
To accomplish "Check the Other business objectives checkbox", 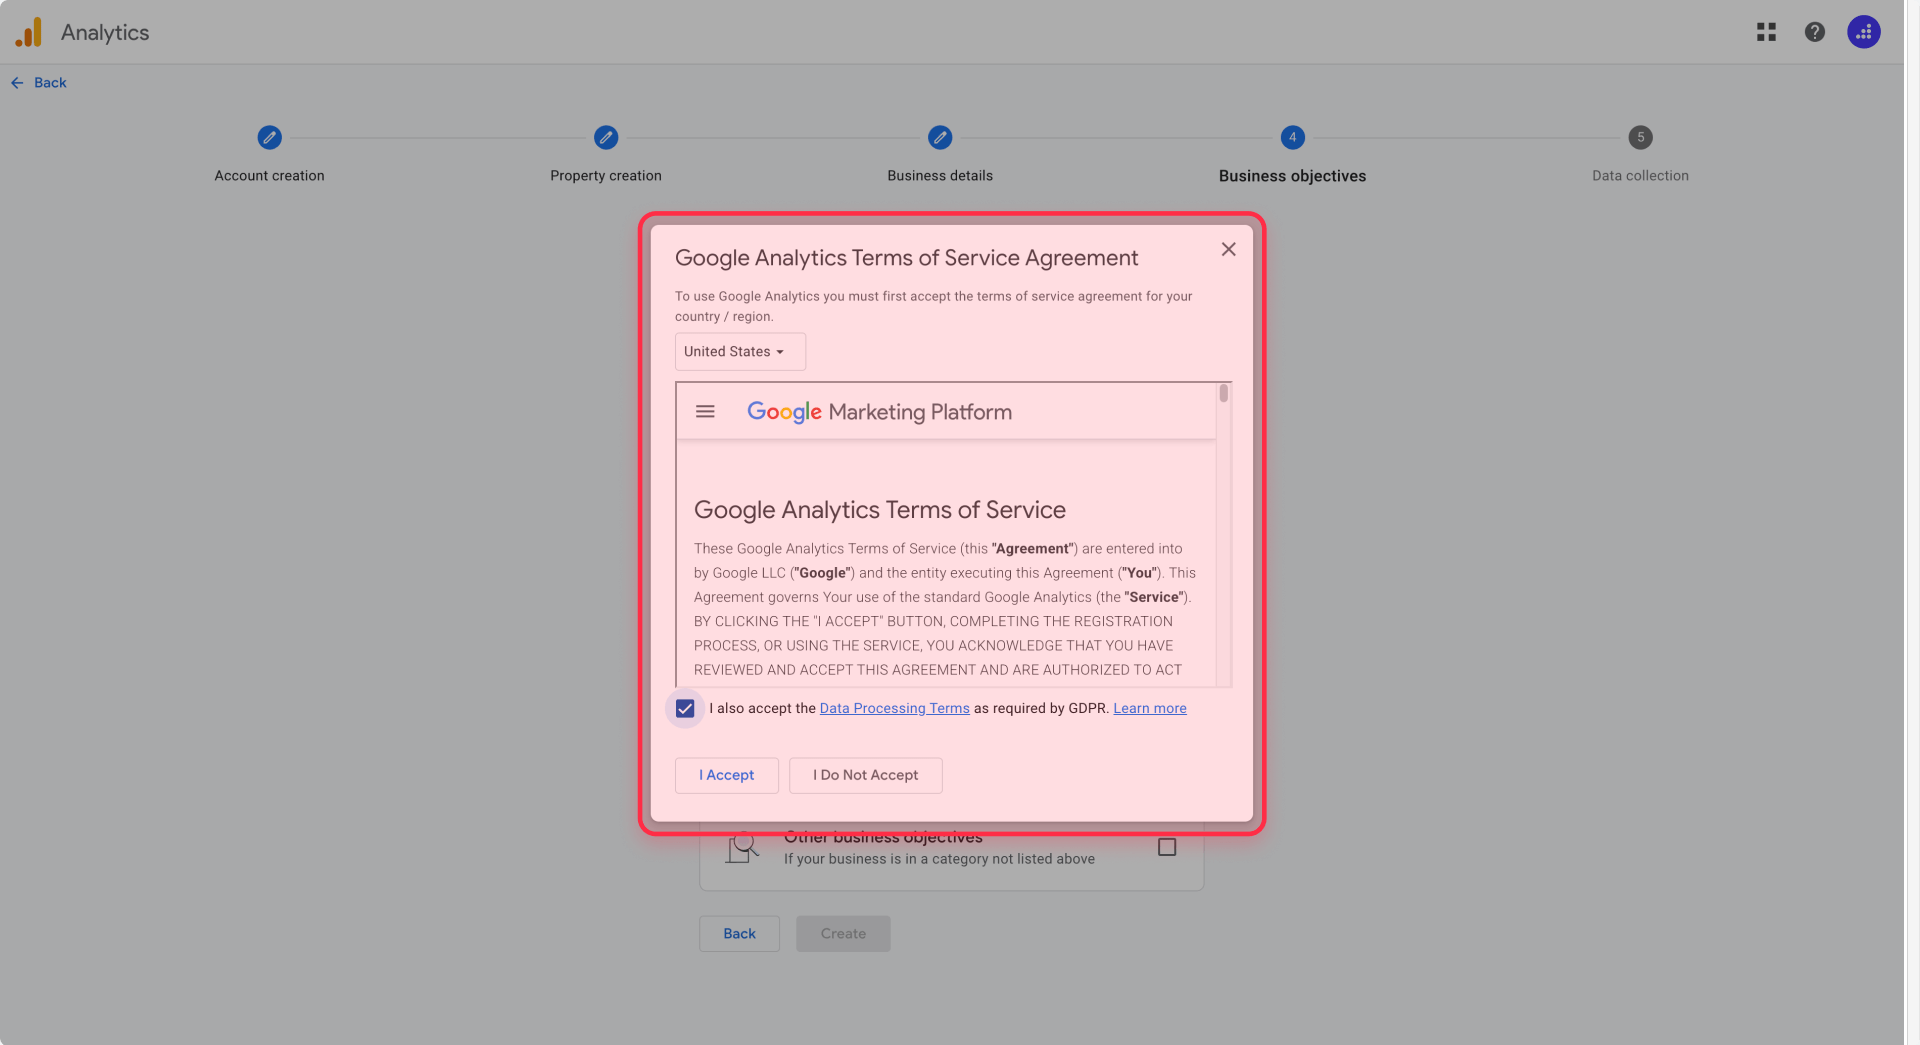I will coord(1167,847).
